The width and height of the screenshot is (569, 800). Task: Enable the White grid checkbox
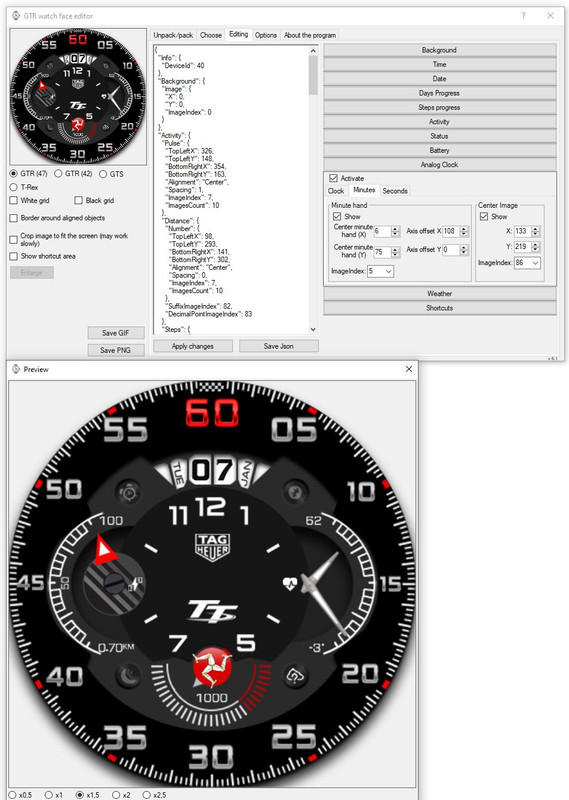point(14,201)
